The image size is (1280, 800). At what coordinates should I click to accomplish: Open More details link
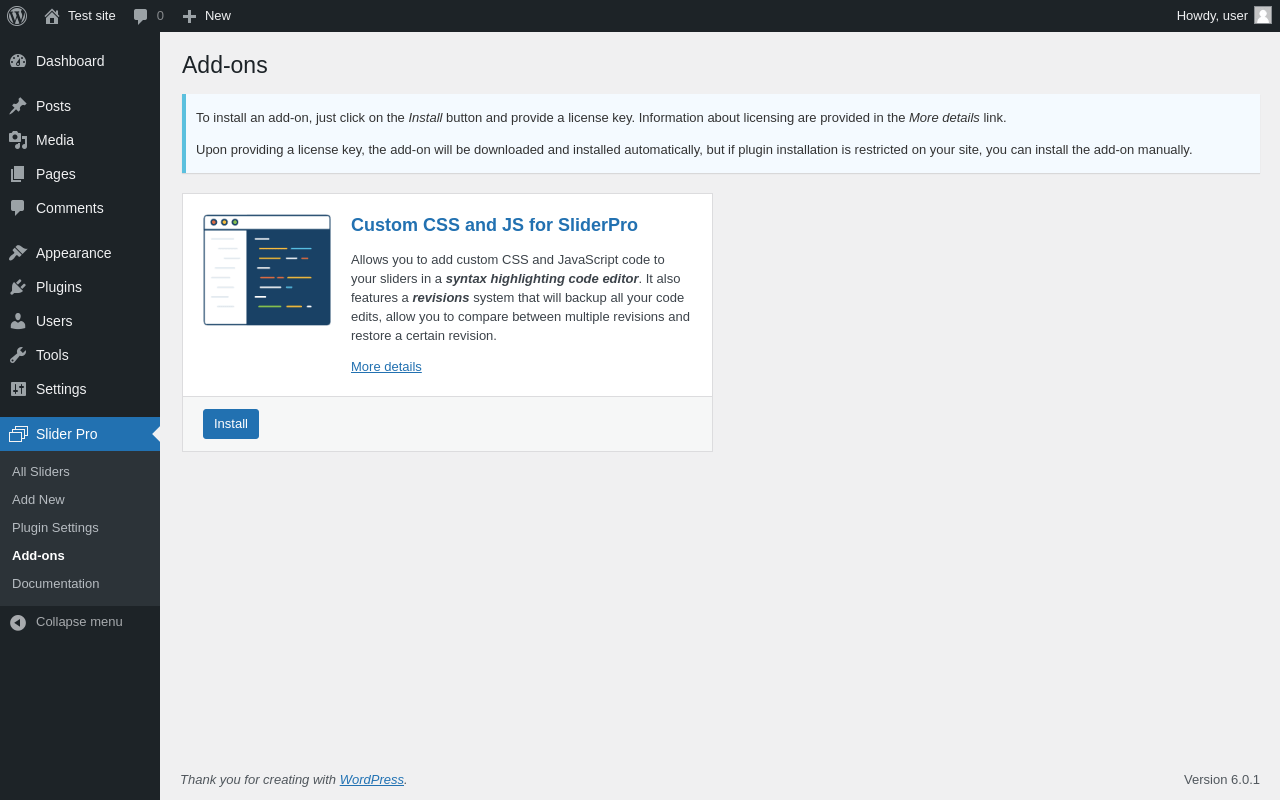[x=386, y=366]
